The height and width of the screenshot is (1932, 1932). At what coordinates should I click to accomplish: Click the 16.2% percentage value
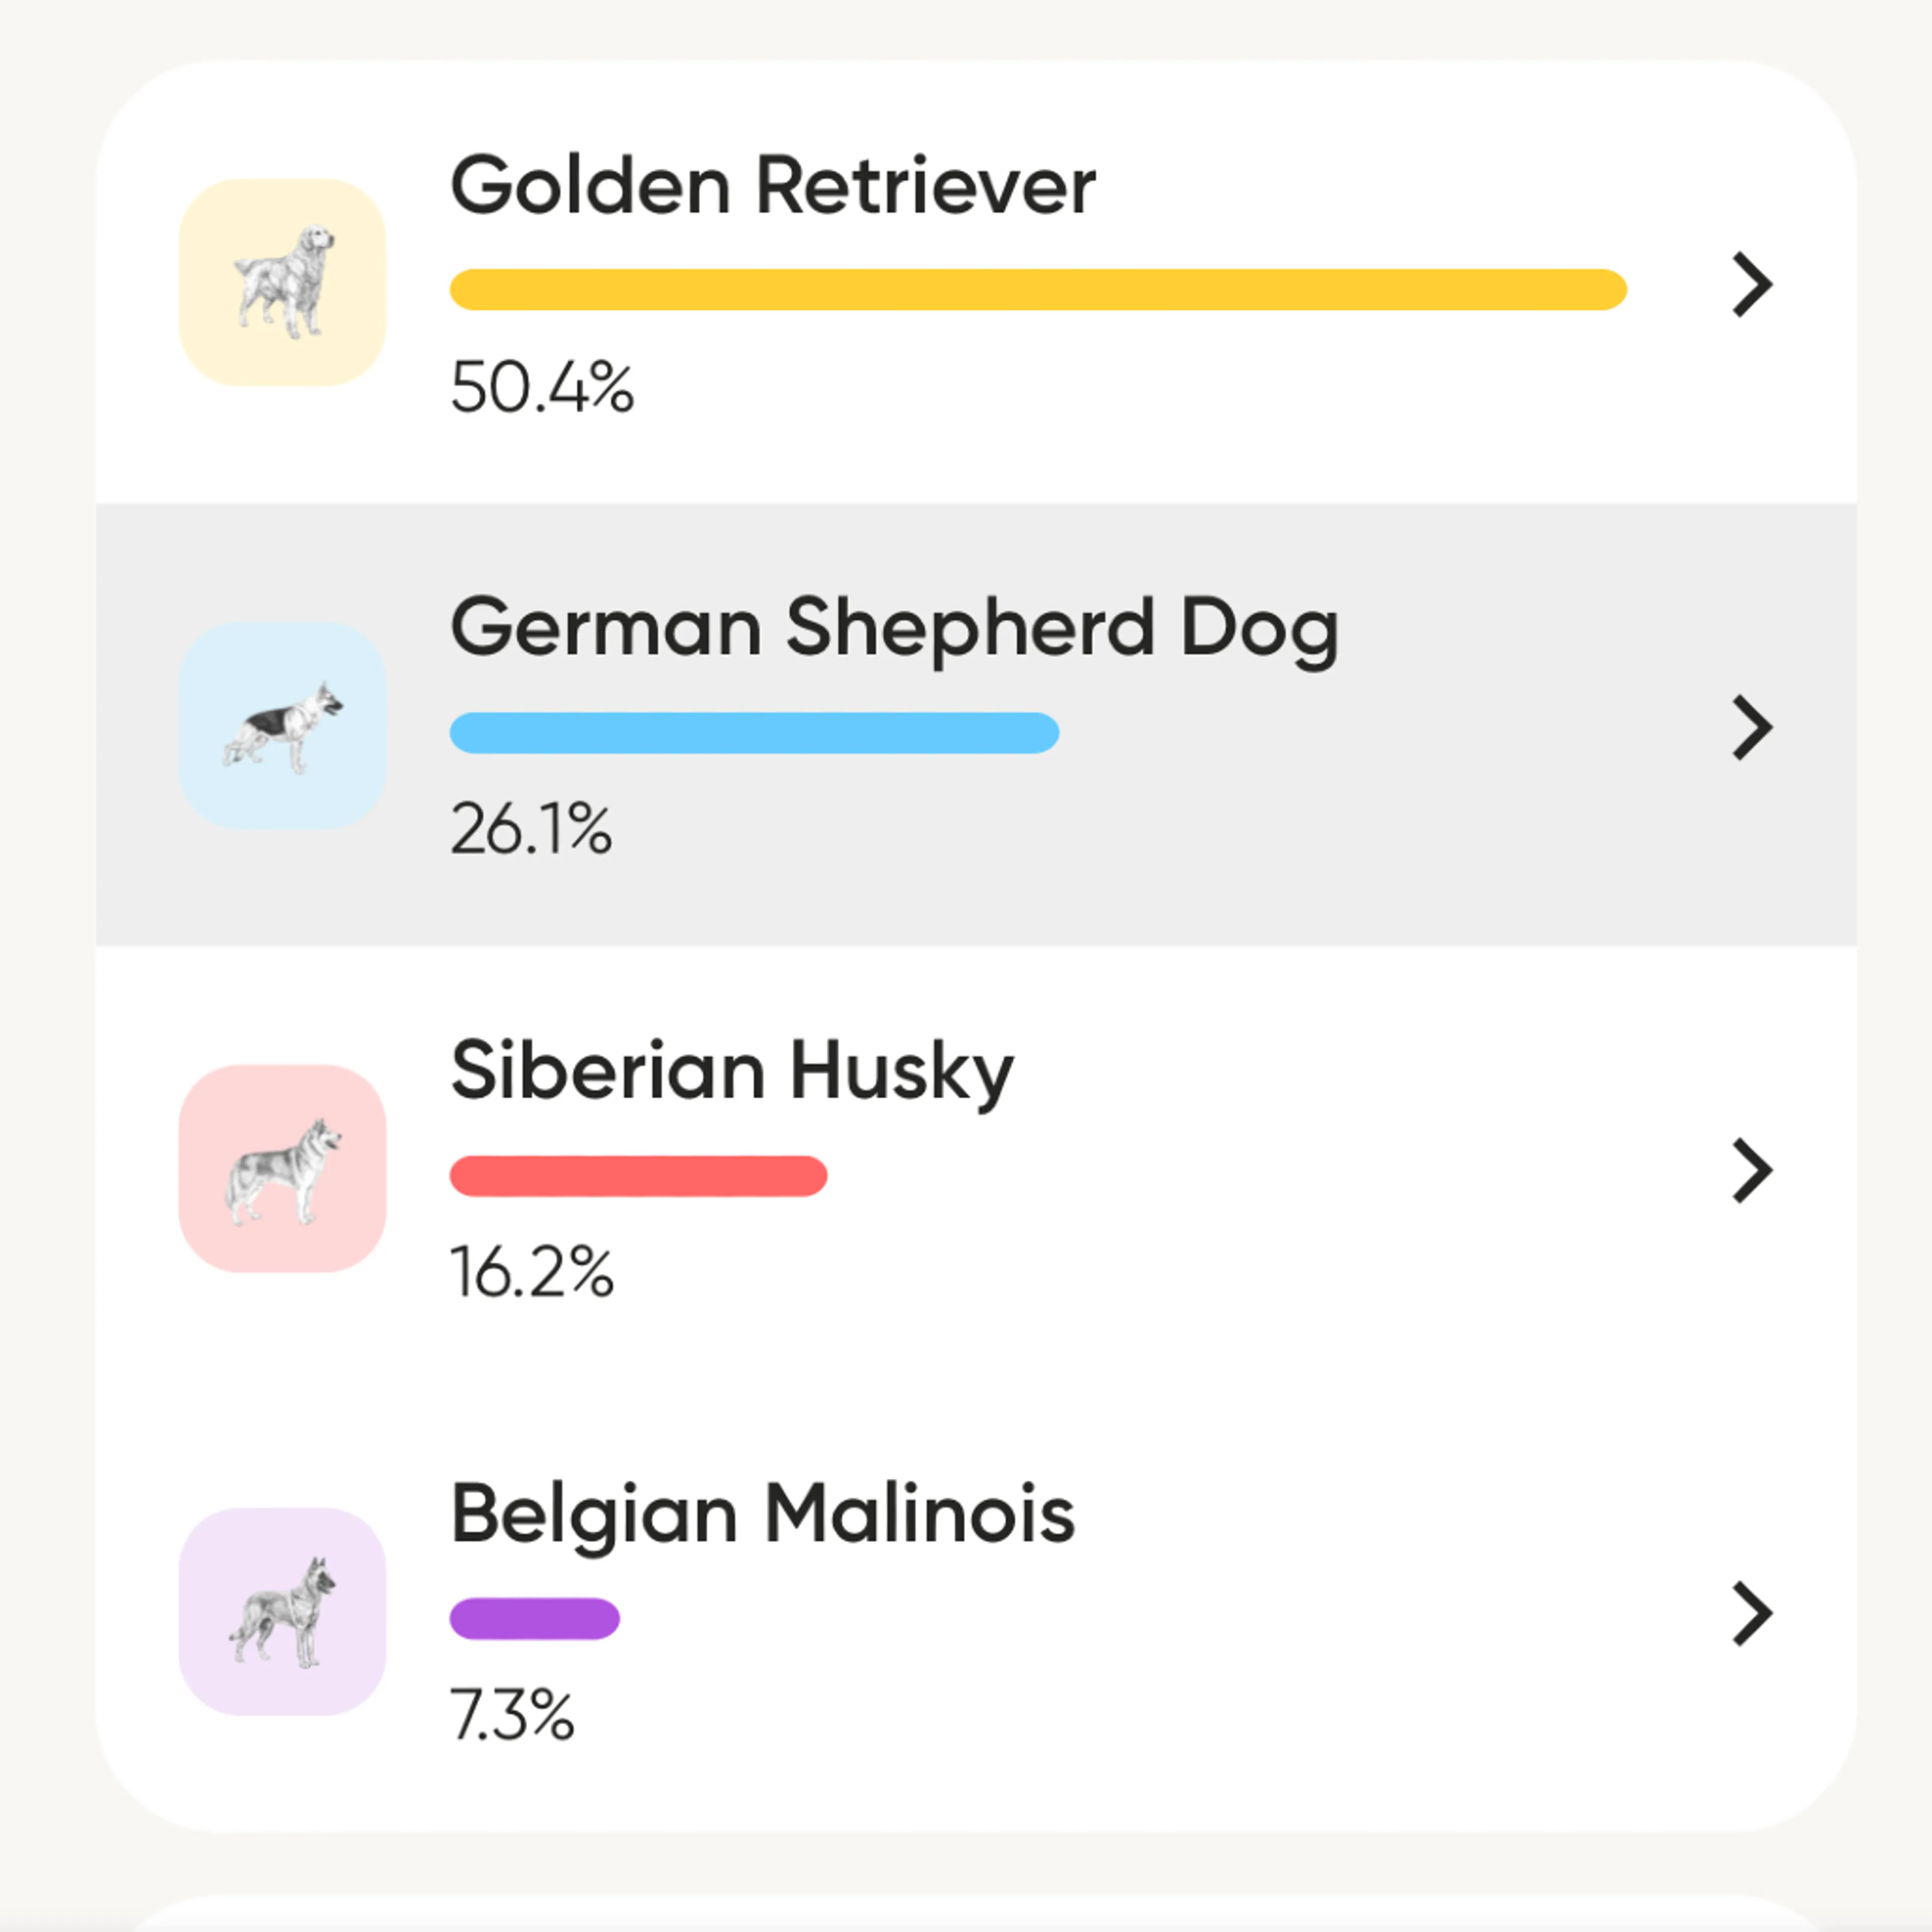[x=532, y=1272]
